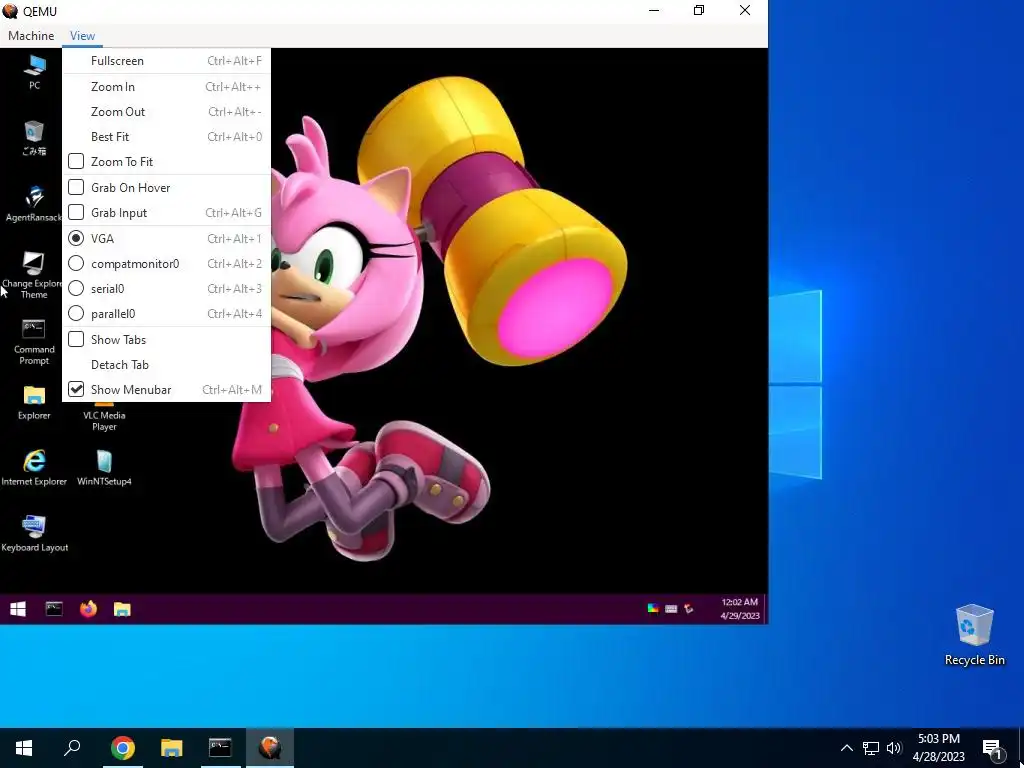
Task: Choose Fullscreen from the View menu
Action: coord(167,61)
